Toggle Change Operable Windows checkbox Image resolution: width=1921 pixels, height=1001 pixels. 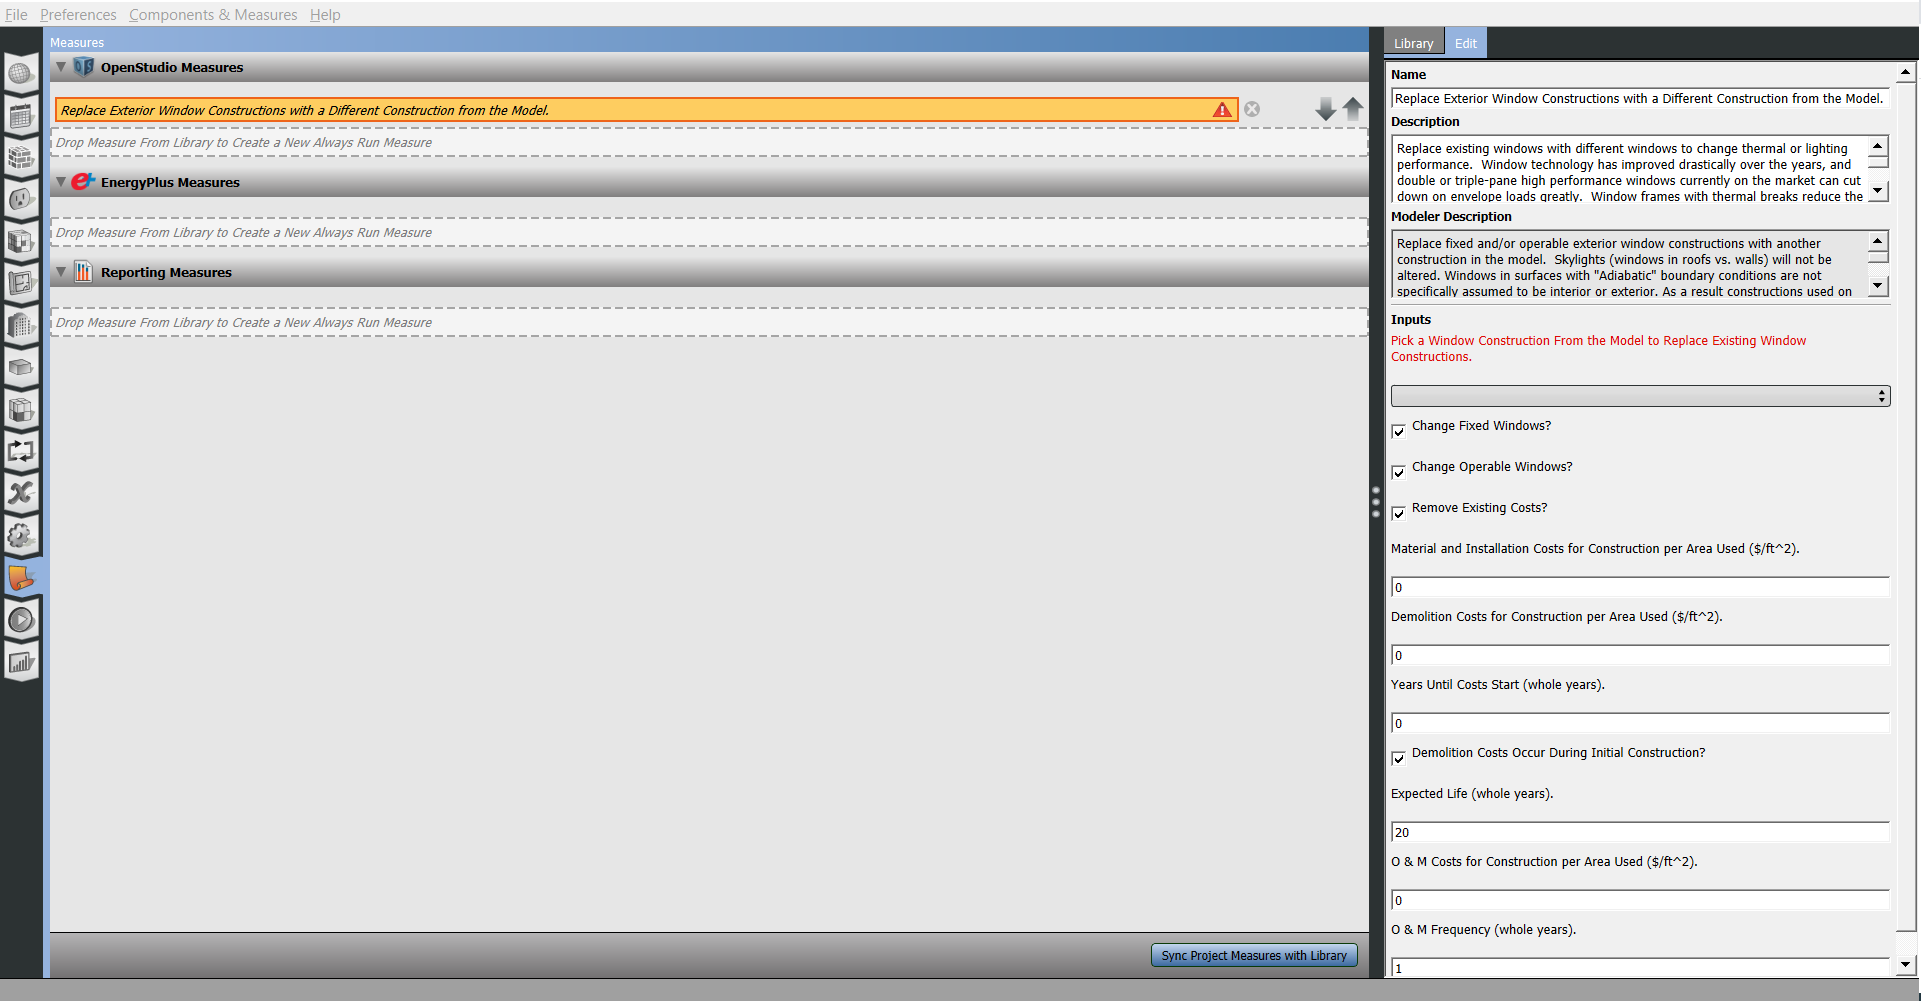coord(1398,472)
